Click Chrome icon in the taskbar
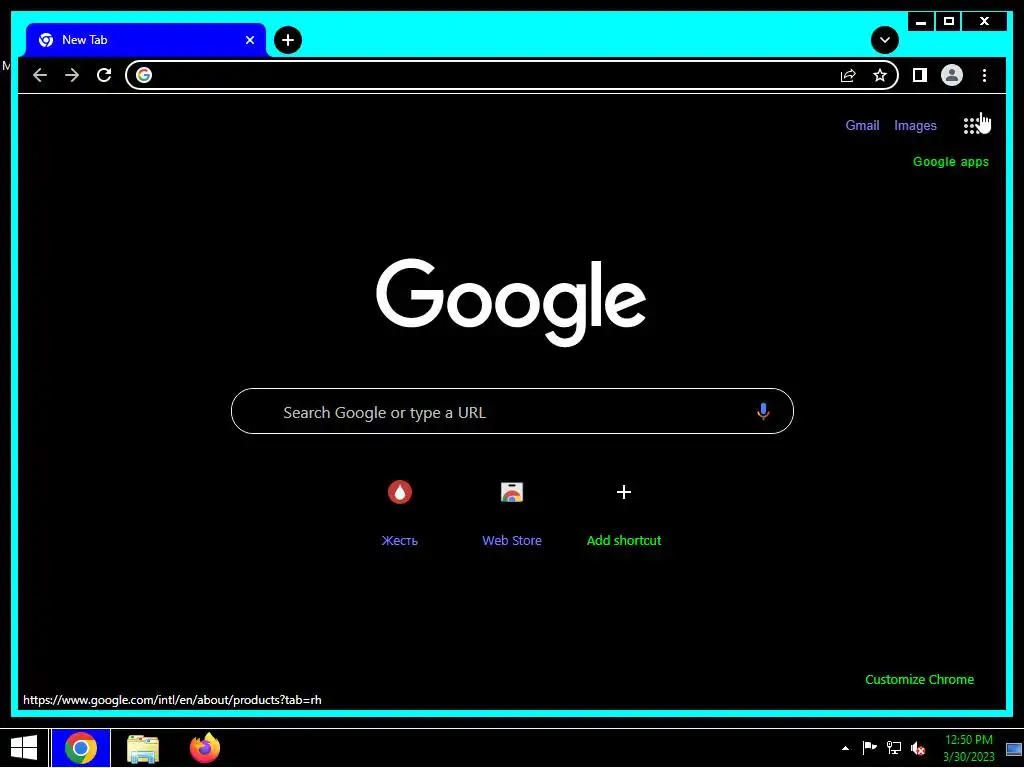Viewport: 1024px width, 768px height. coord(80,748)
